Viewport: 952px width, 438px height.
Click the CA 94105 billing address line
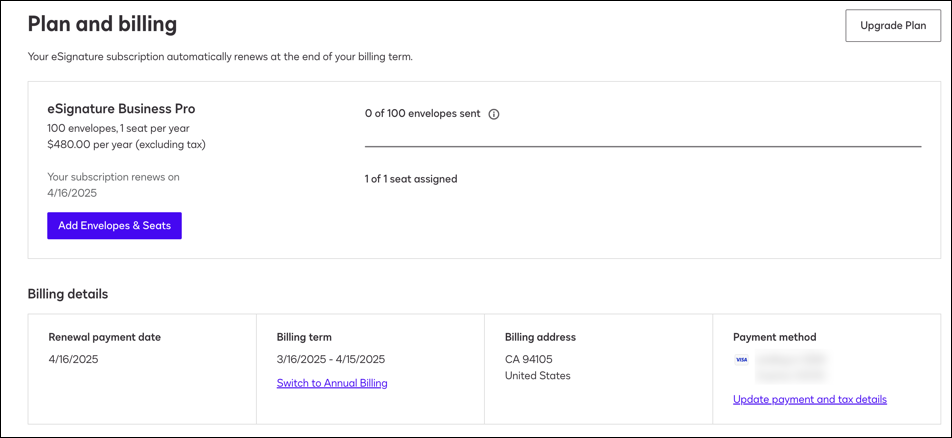point(531,359)
